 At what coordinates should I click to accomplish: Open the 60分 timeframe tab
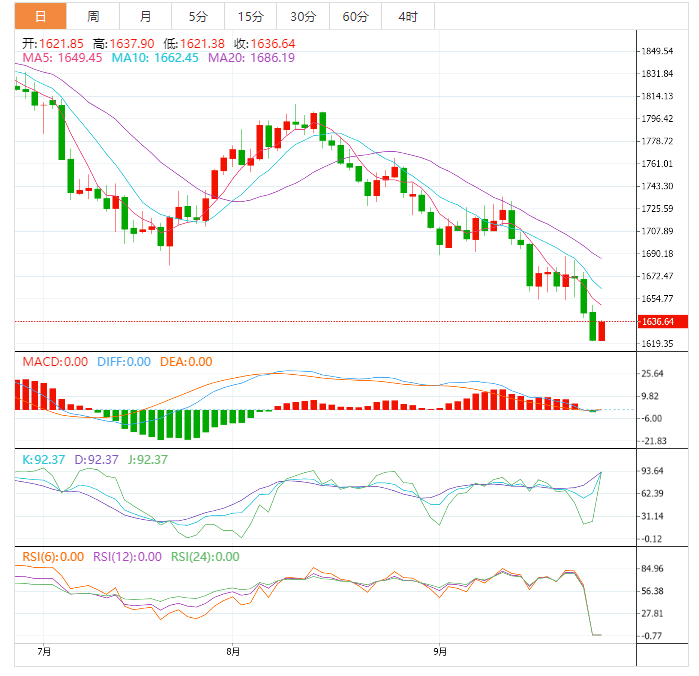pyautogui.click(x=356, y=16)
